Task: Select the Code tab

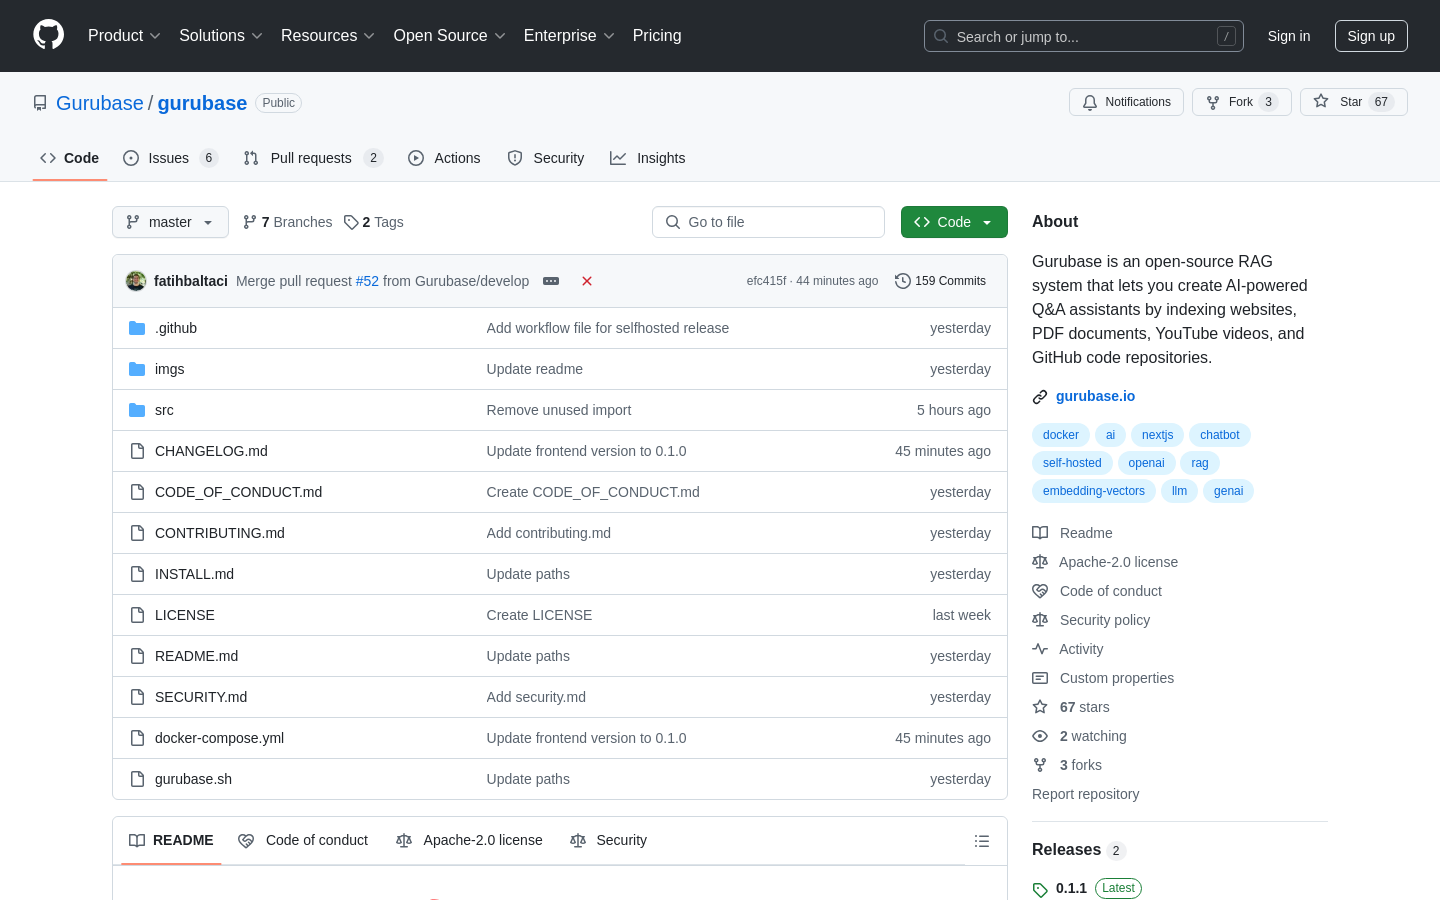Action: (69, 158)
